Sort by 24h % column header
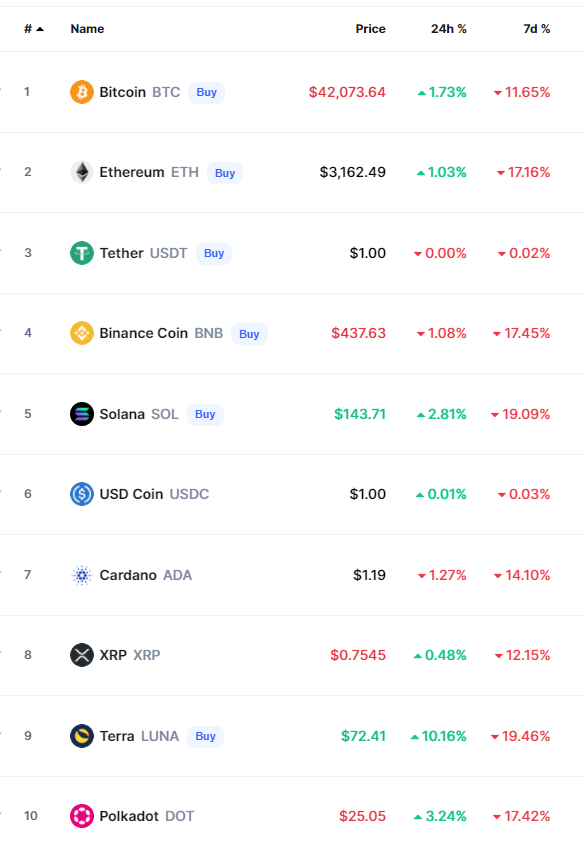Viewport: 586px width, 853px height. point(449,29)
